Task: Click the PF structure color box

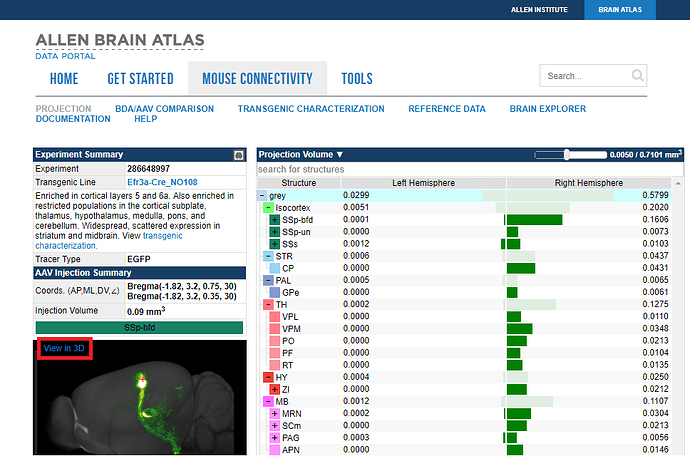Action: click(x=275, y=353)
